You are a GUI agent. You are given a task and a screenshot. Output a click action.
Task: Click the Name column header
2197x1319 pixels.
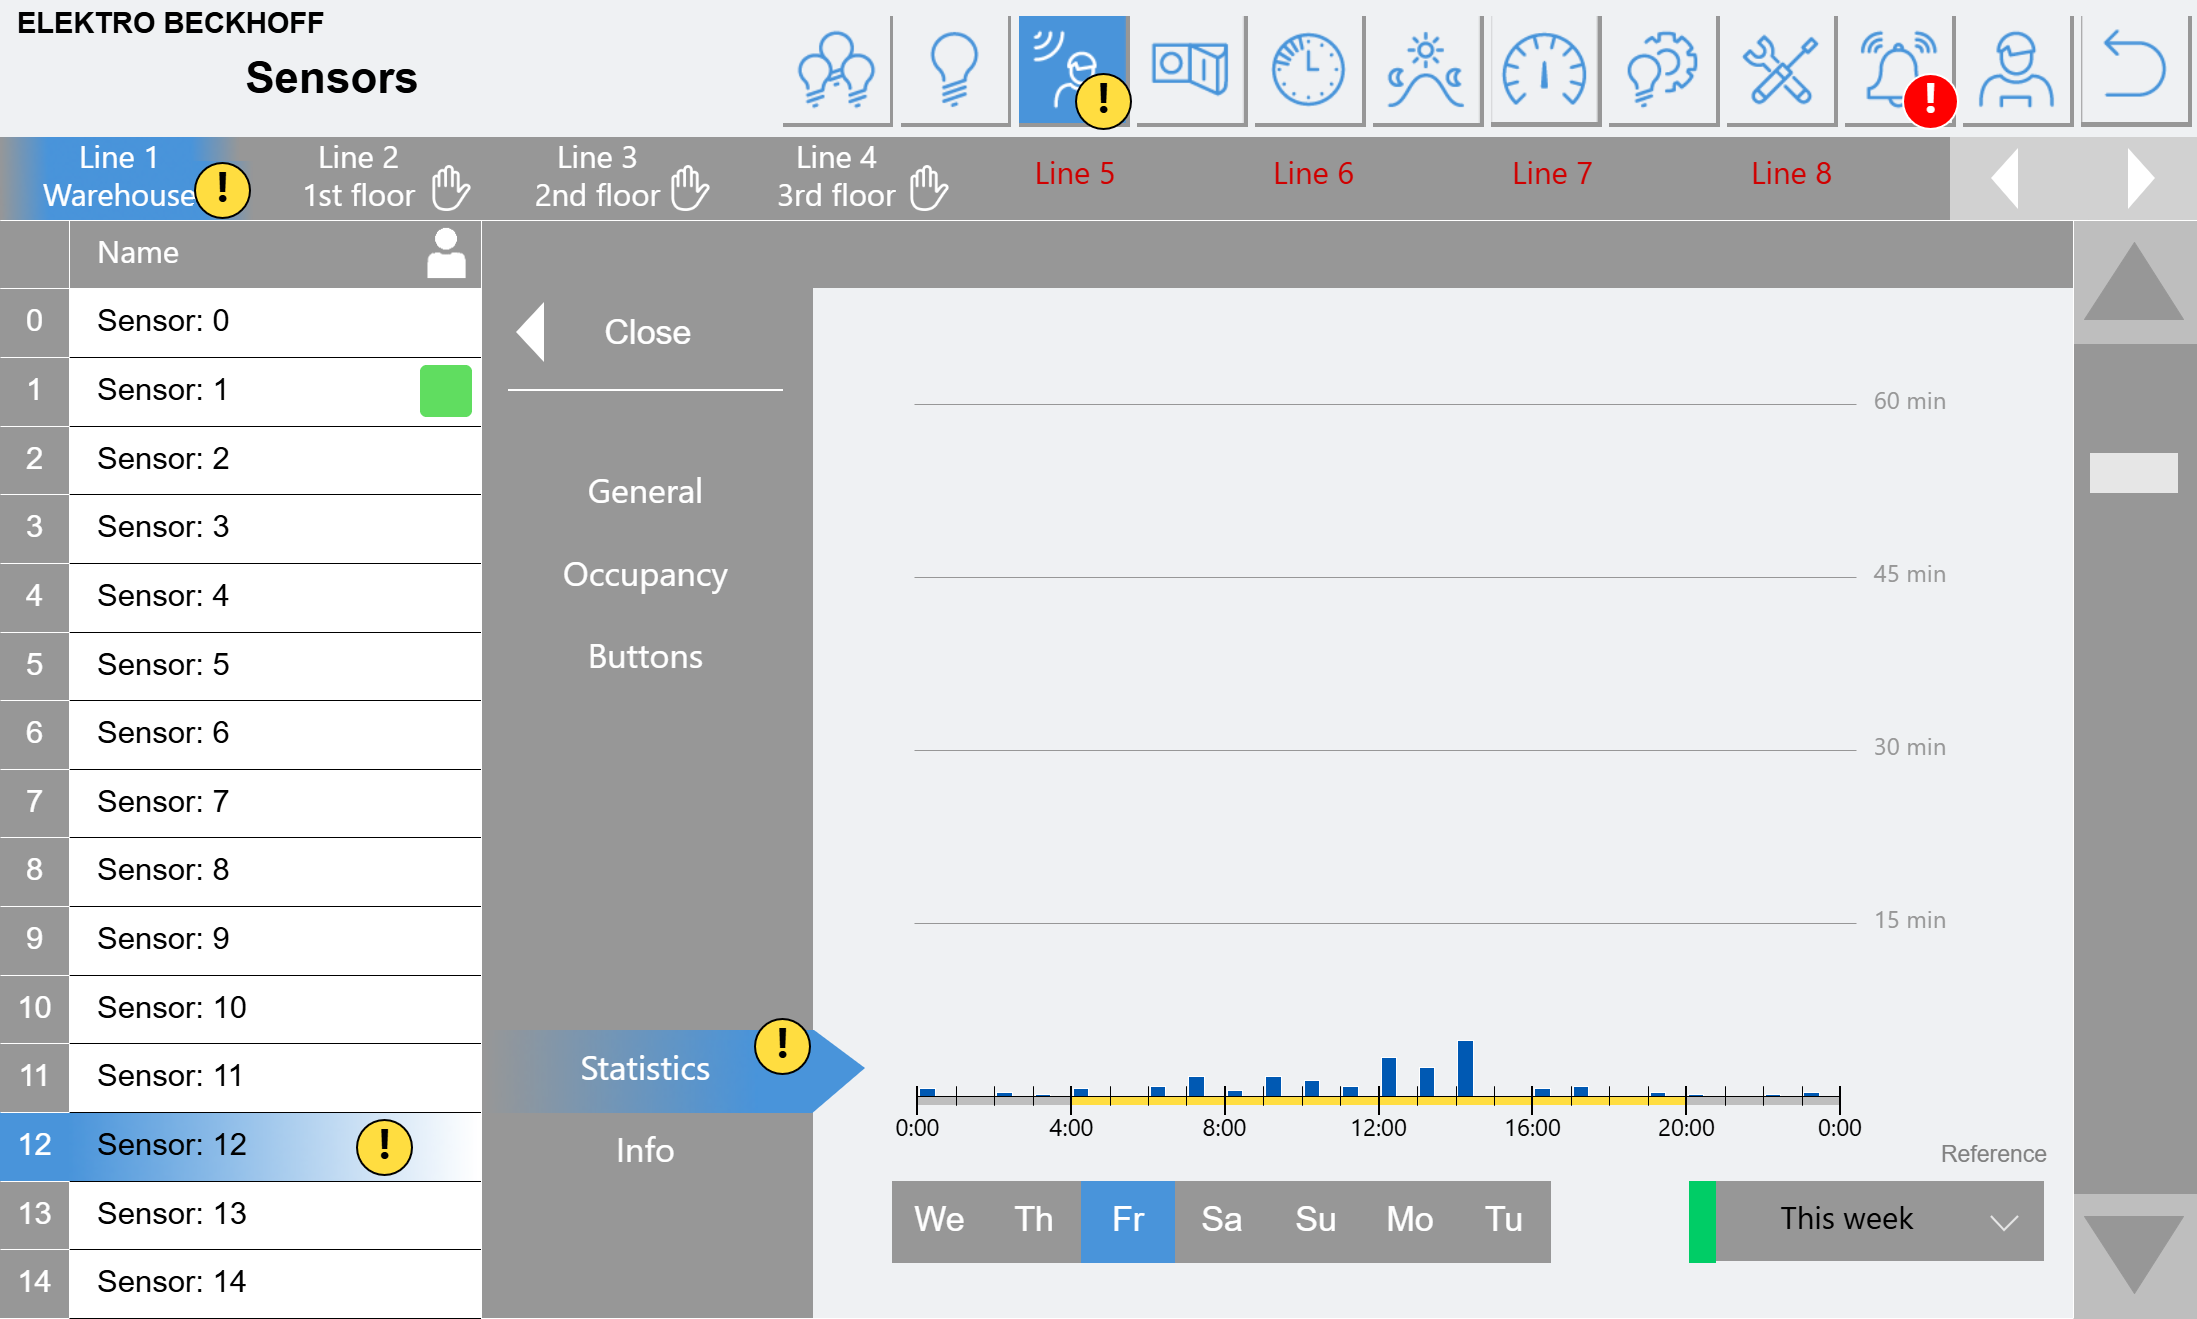[x=275, y=254]
